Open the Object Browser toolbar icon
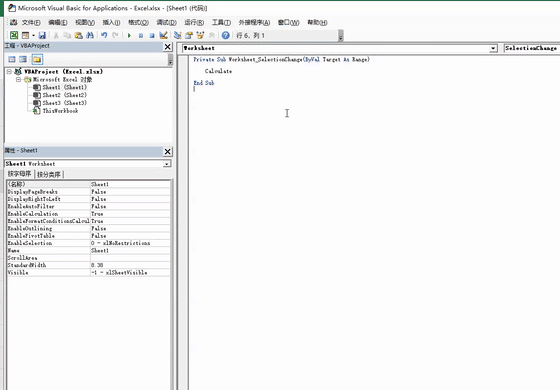Viewport: 560px width, 390px height. coord(200,35)
